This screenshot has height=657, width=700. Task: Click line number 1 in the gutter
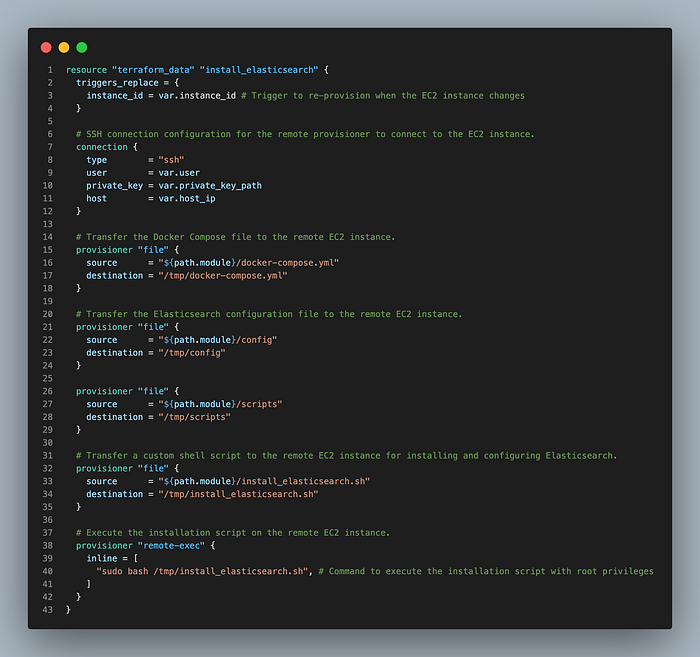(50, 70)
